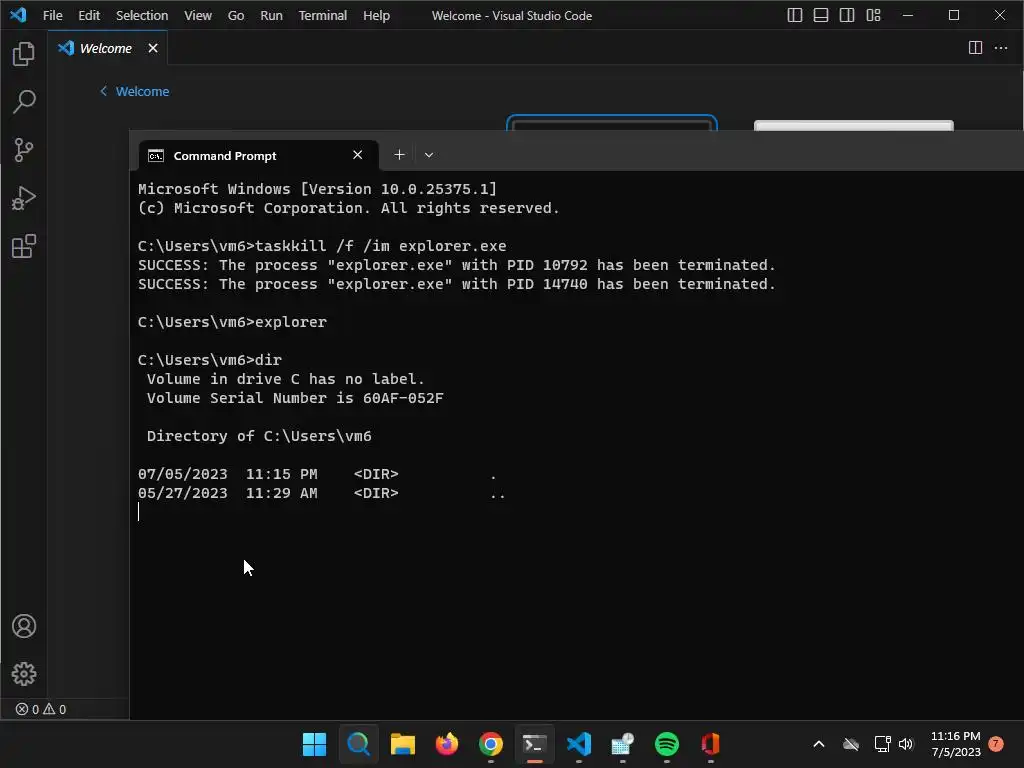This screenshot has height=768, width=1024.
Task: Launch Firefox from taskbar
Action: pyautogui.click(x=447, y=744)
